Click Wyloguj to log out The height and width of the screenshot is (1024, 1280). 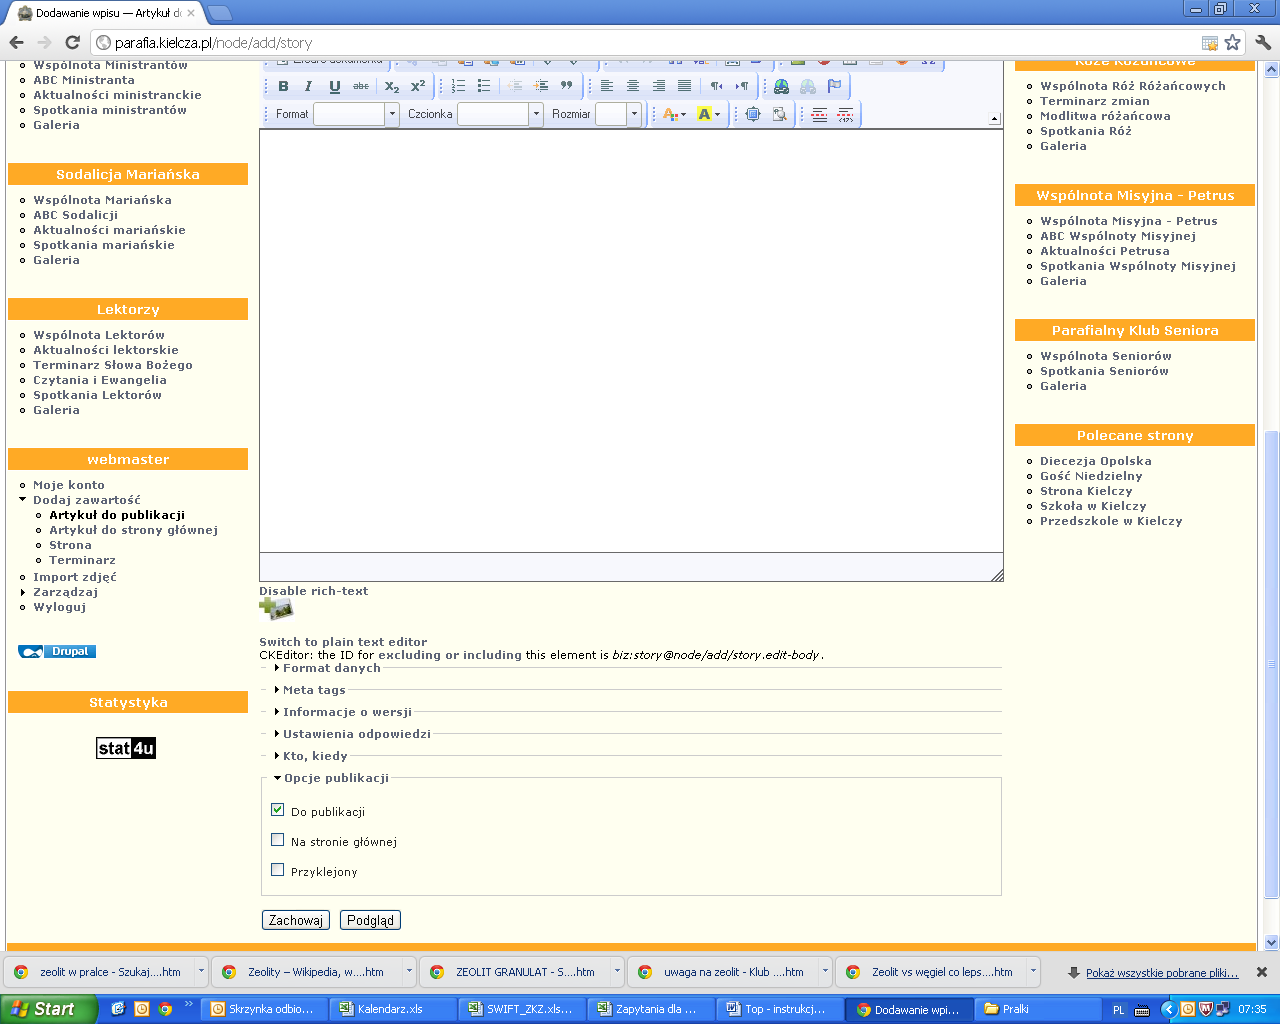pyautogui.click(x=60, y=607)
